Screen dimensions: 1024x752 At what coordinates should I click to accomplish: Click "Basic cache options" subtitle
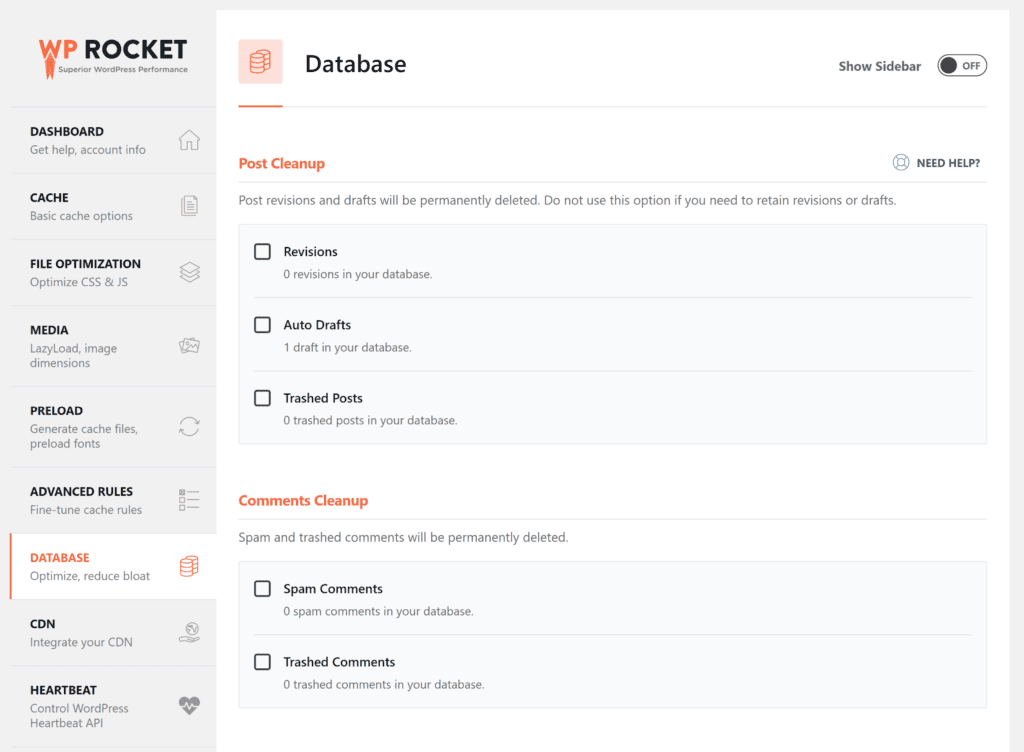(x=81, y=216)
